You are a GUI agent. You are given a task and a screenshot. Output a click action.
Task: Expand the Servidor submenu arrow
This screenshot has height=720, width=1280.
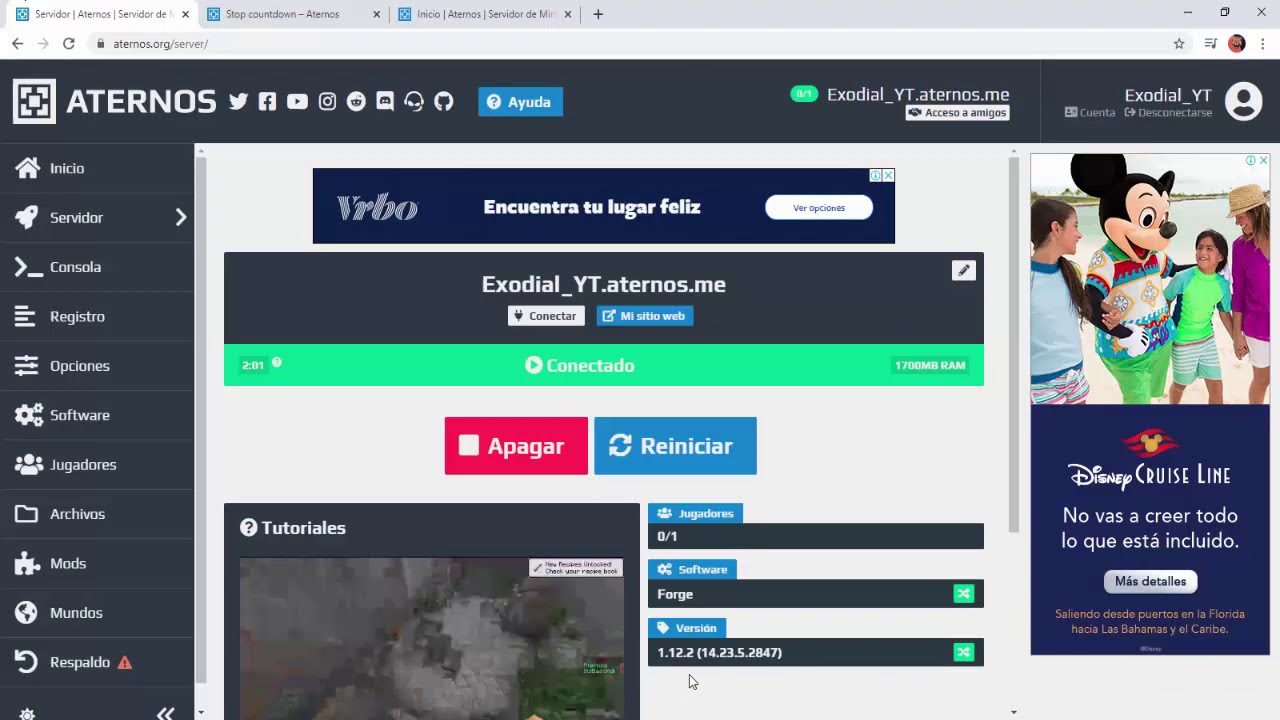pyautogui.click(x=181, y=217)
